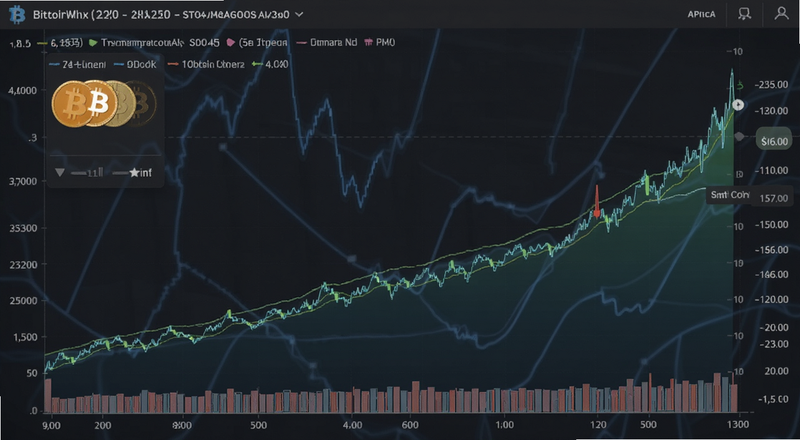Click the 1:00 bottom axis label
The height and width of the screenshot is (440, 800).
(505, 425)
